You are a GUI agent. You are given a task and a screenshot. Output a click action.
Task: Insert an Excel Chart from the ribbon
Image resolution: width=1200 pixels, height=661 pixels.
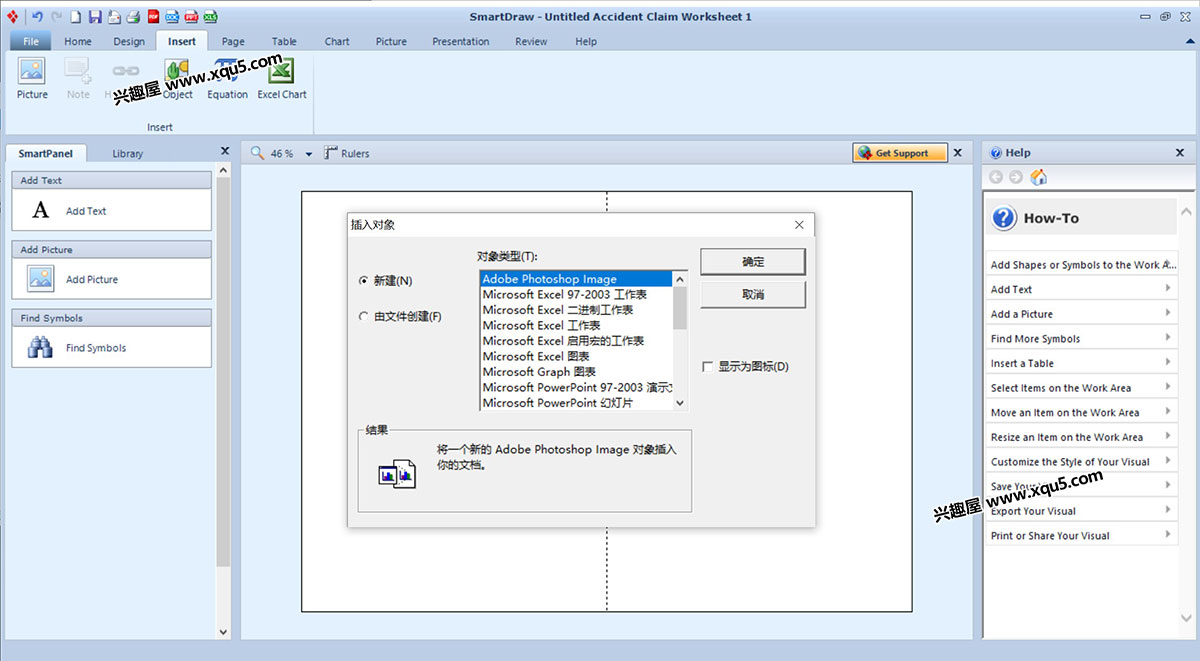282,78
